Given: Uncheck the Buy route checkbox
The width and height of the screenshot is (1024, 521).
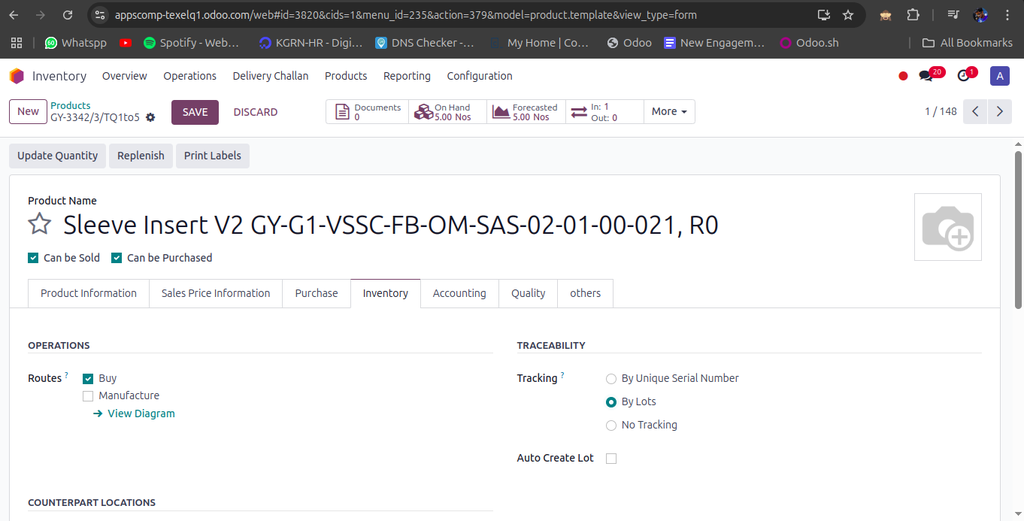Looking at the screenshot, I should pyautogui.click(x=88, y=379).
